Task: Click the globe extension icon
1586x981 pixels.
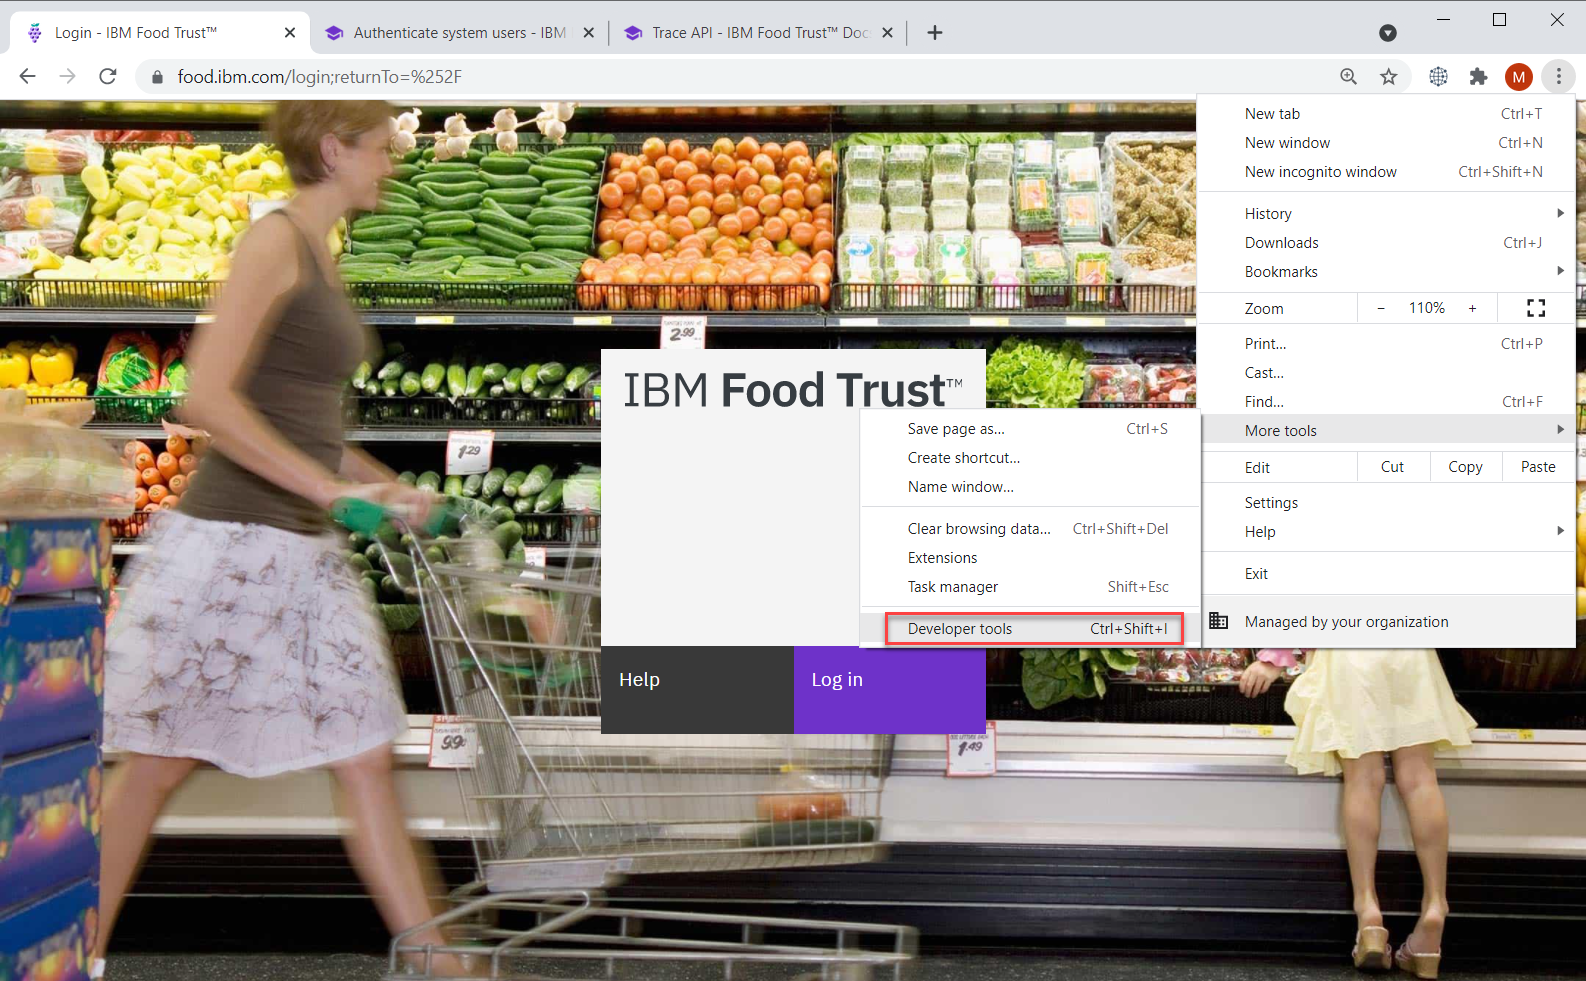Action: [x=1438, y=76]
